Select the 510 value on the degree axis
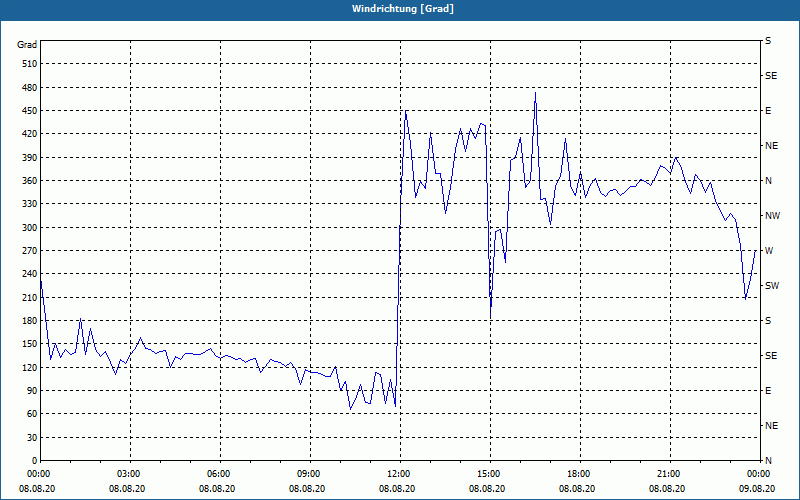The height and width of the screenshot is (500, 800). coord(30,64)
